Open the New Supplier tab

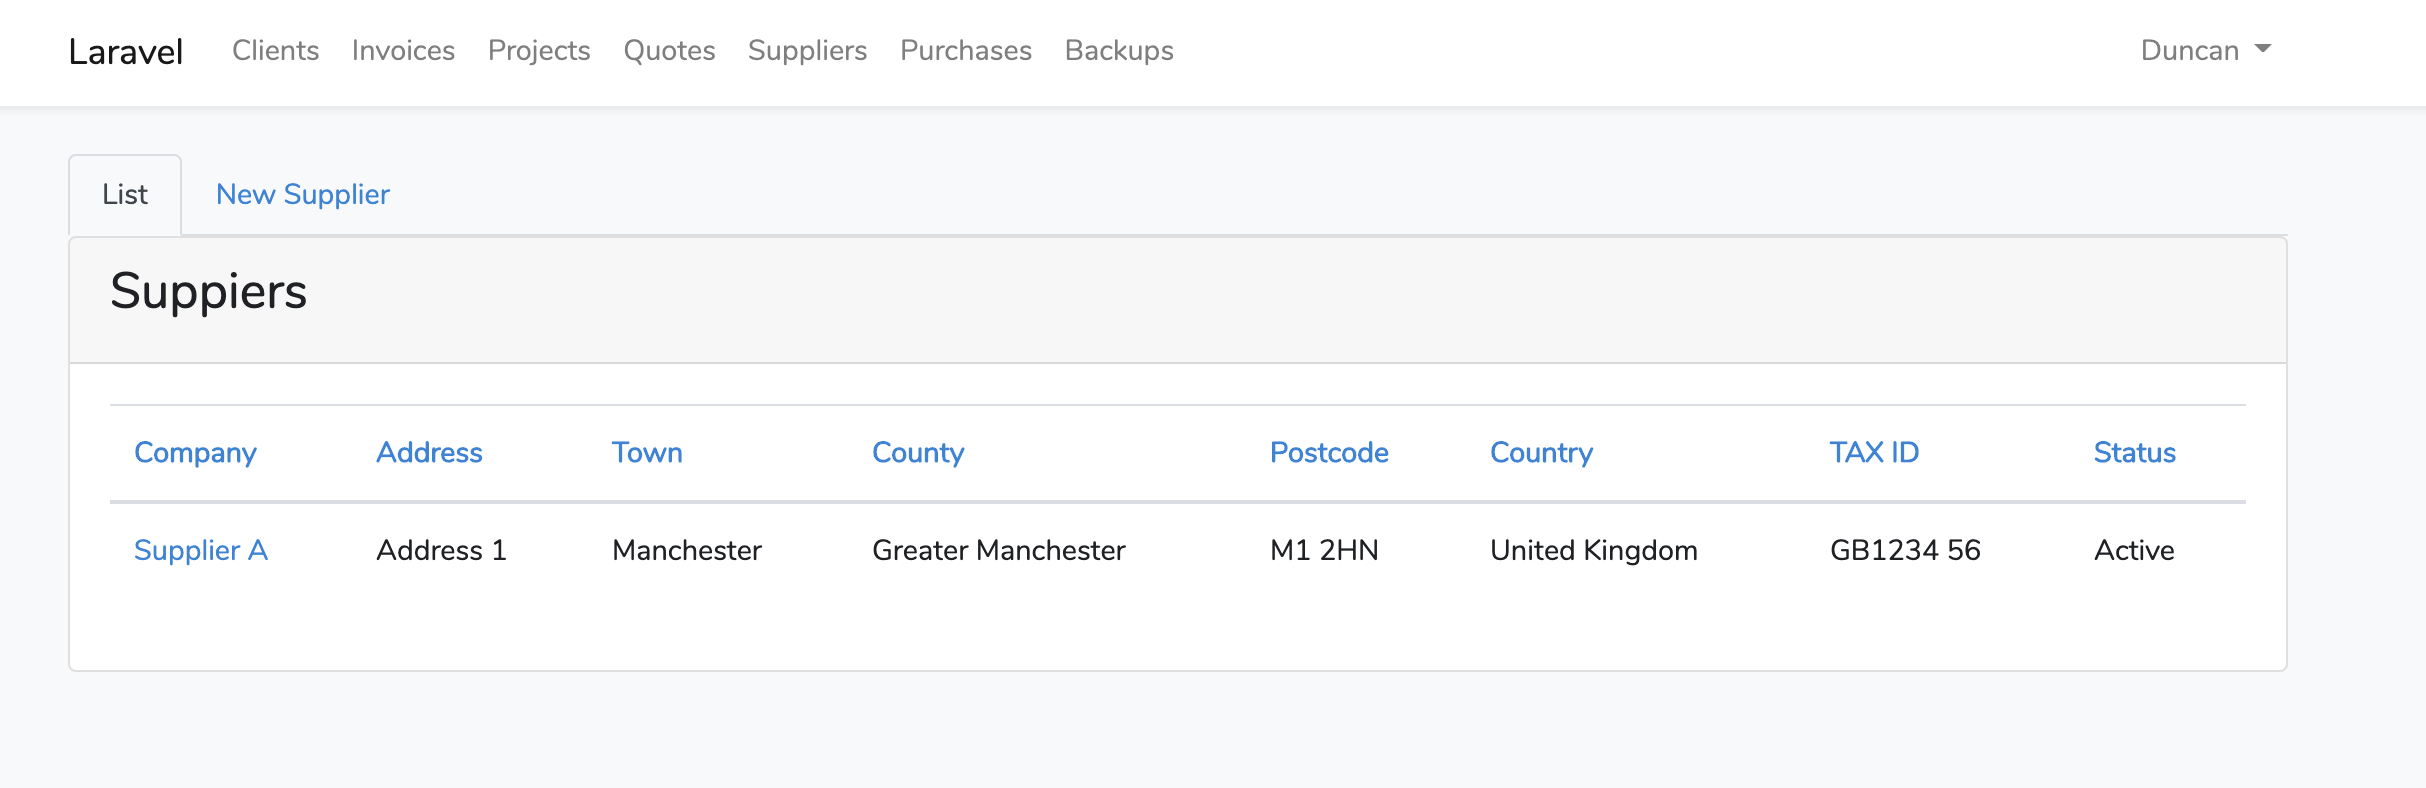pos(303,195)
